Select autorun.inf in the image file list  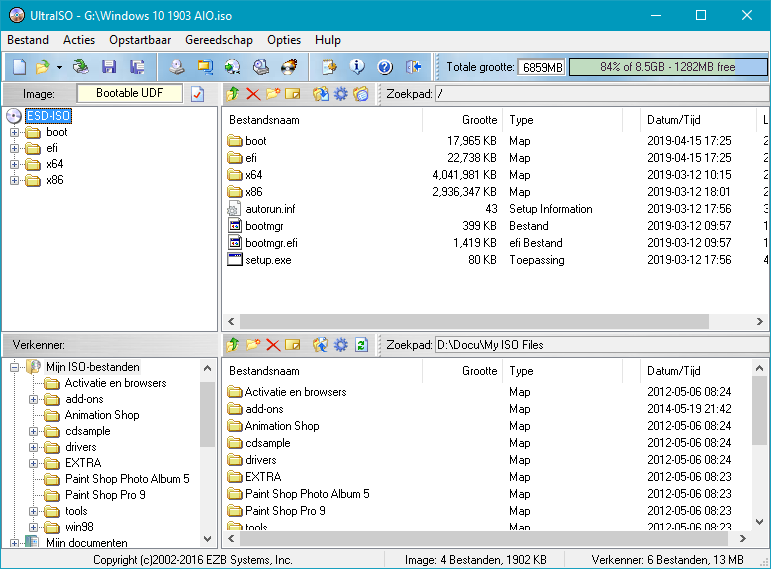click(x=270, y=209)
